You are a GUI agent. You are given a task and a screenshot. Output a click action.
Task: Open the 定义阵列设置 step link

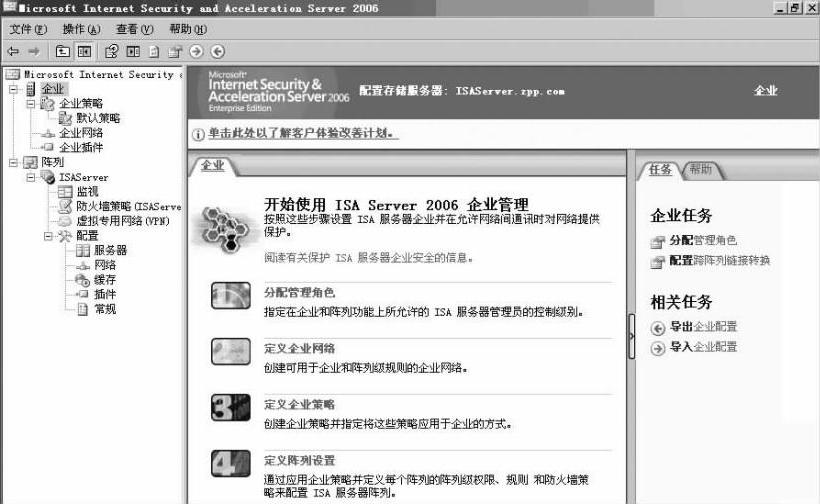pos(299,461)
